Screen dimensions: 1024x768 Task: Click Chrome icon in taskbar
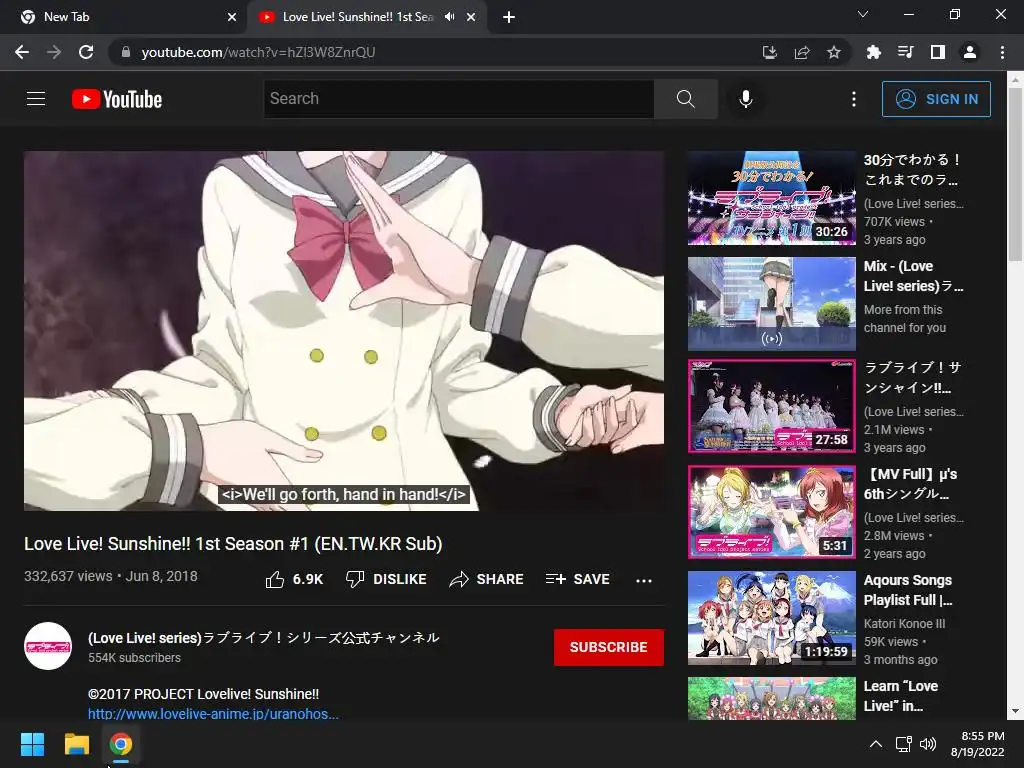click(x=121, y=744)
